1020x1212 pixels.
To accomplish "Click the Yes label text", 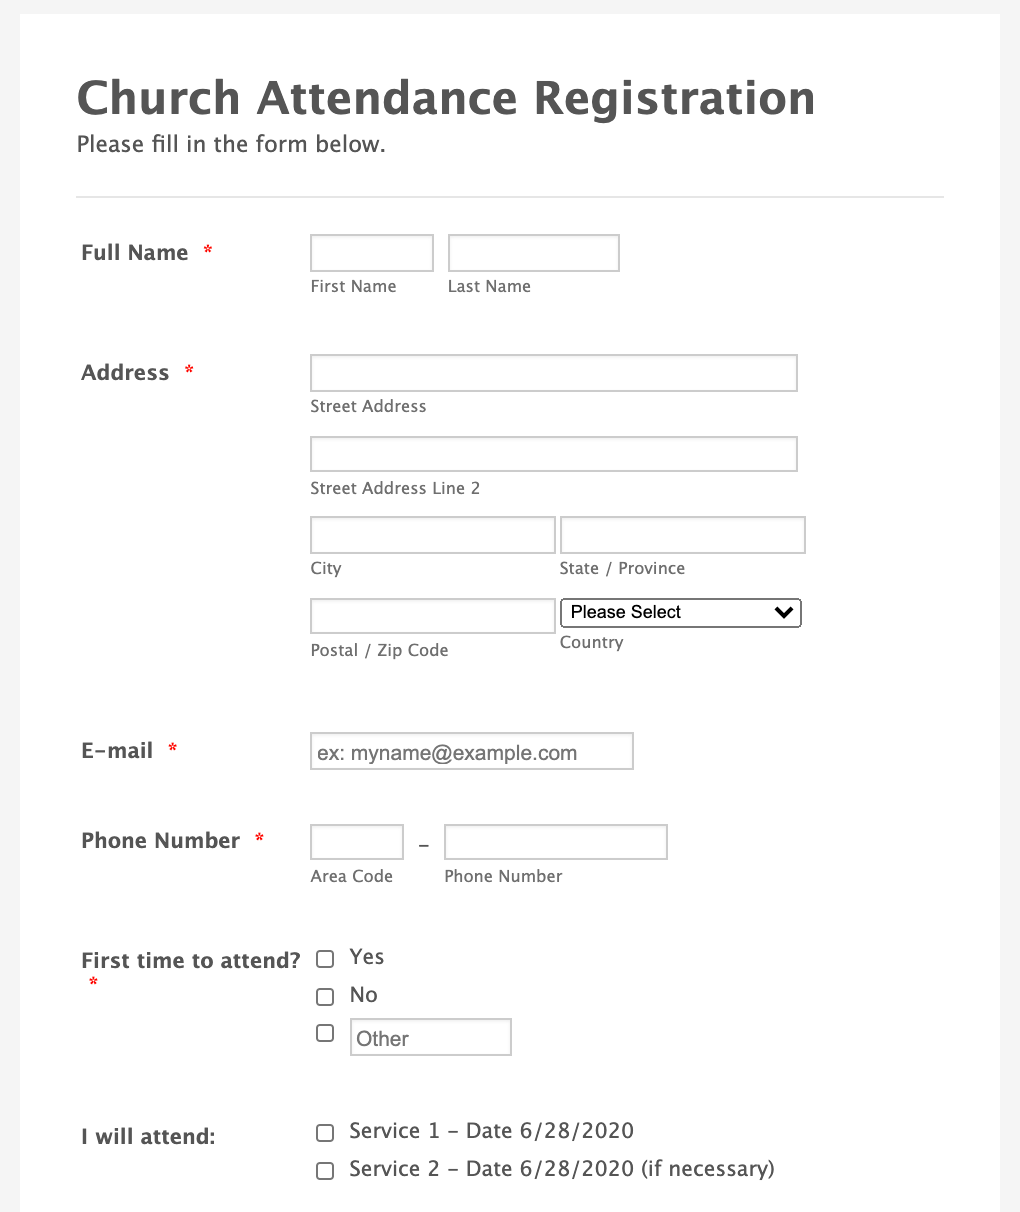I will 367,957.
